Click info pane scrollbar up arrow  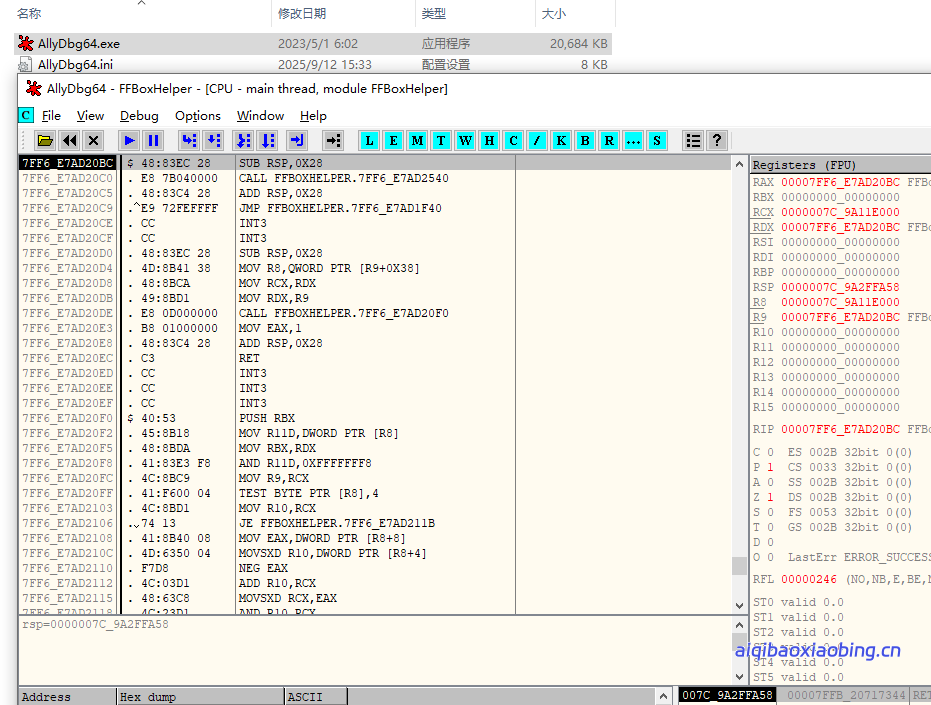[x=739, y=625]
